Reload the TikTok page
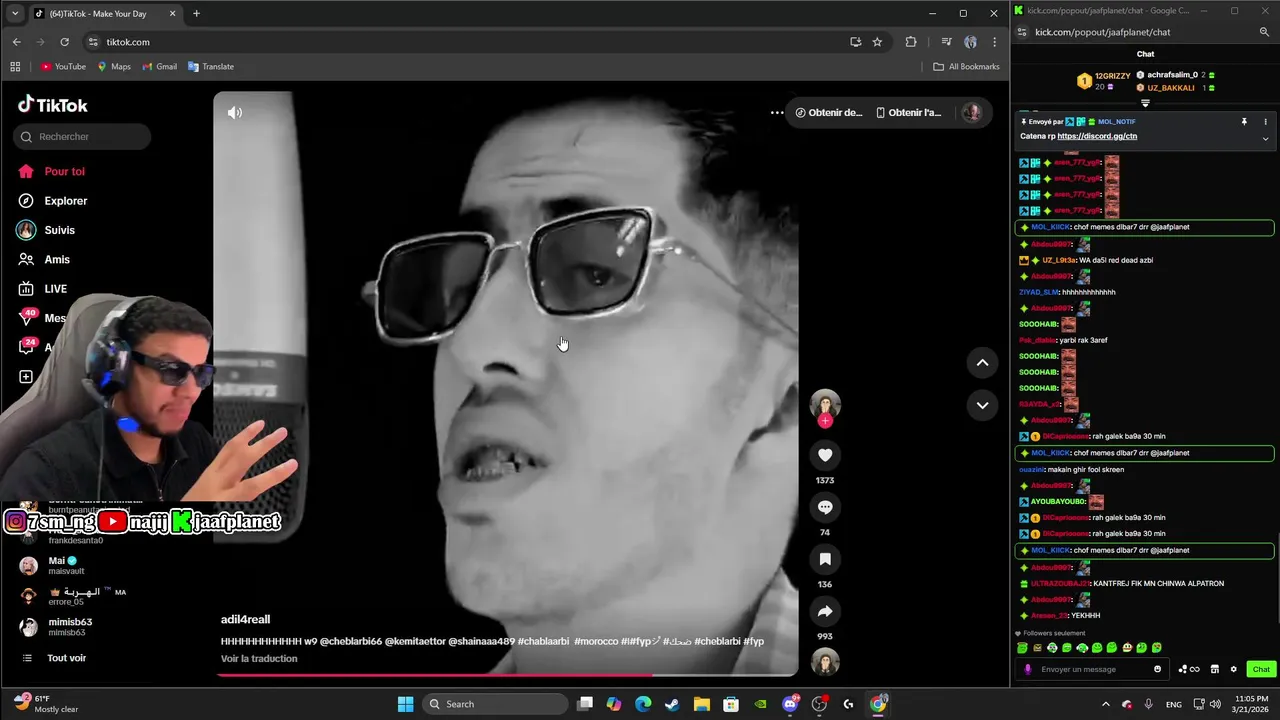Image resolution: width=1280 pixels, height=720 pixels. click(64, 42)
